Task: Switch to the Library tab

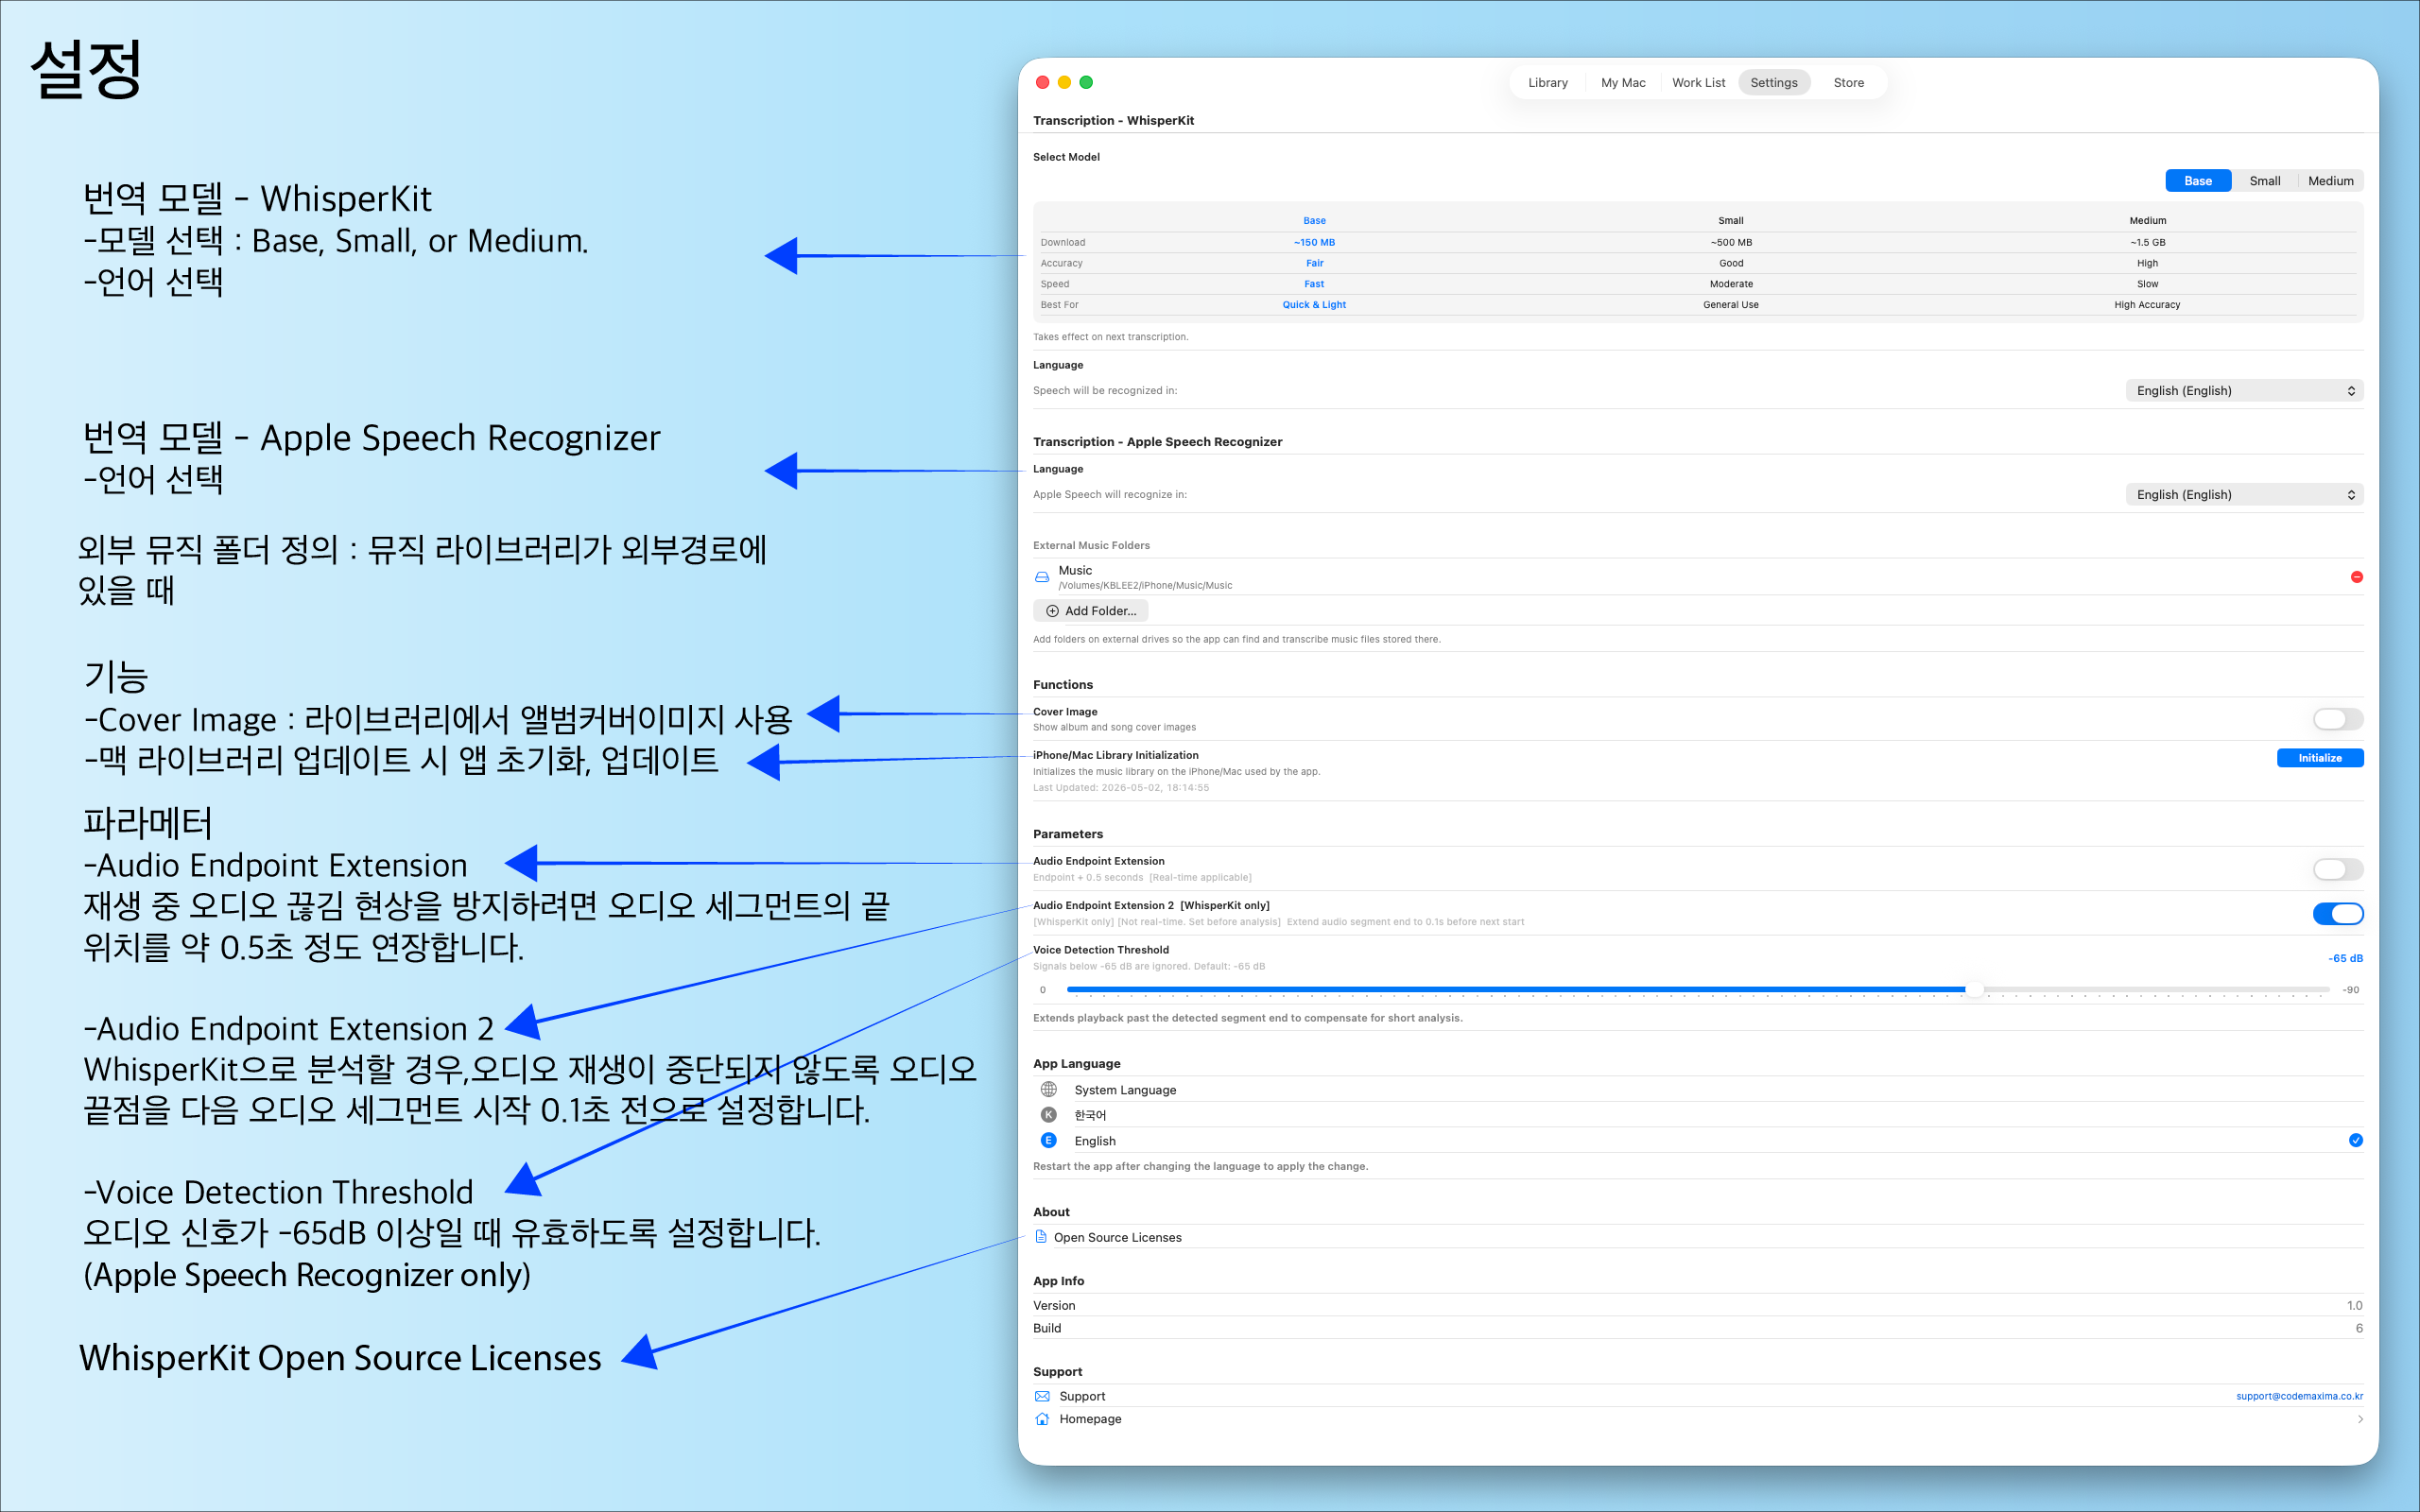Action: coord(1547,83)
